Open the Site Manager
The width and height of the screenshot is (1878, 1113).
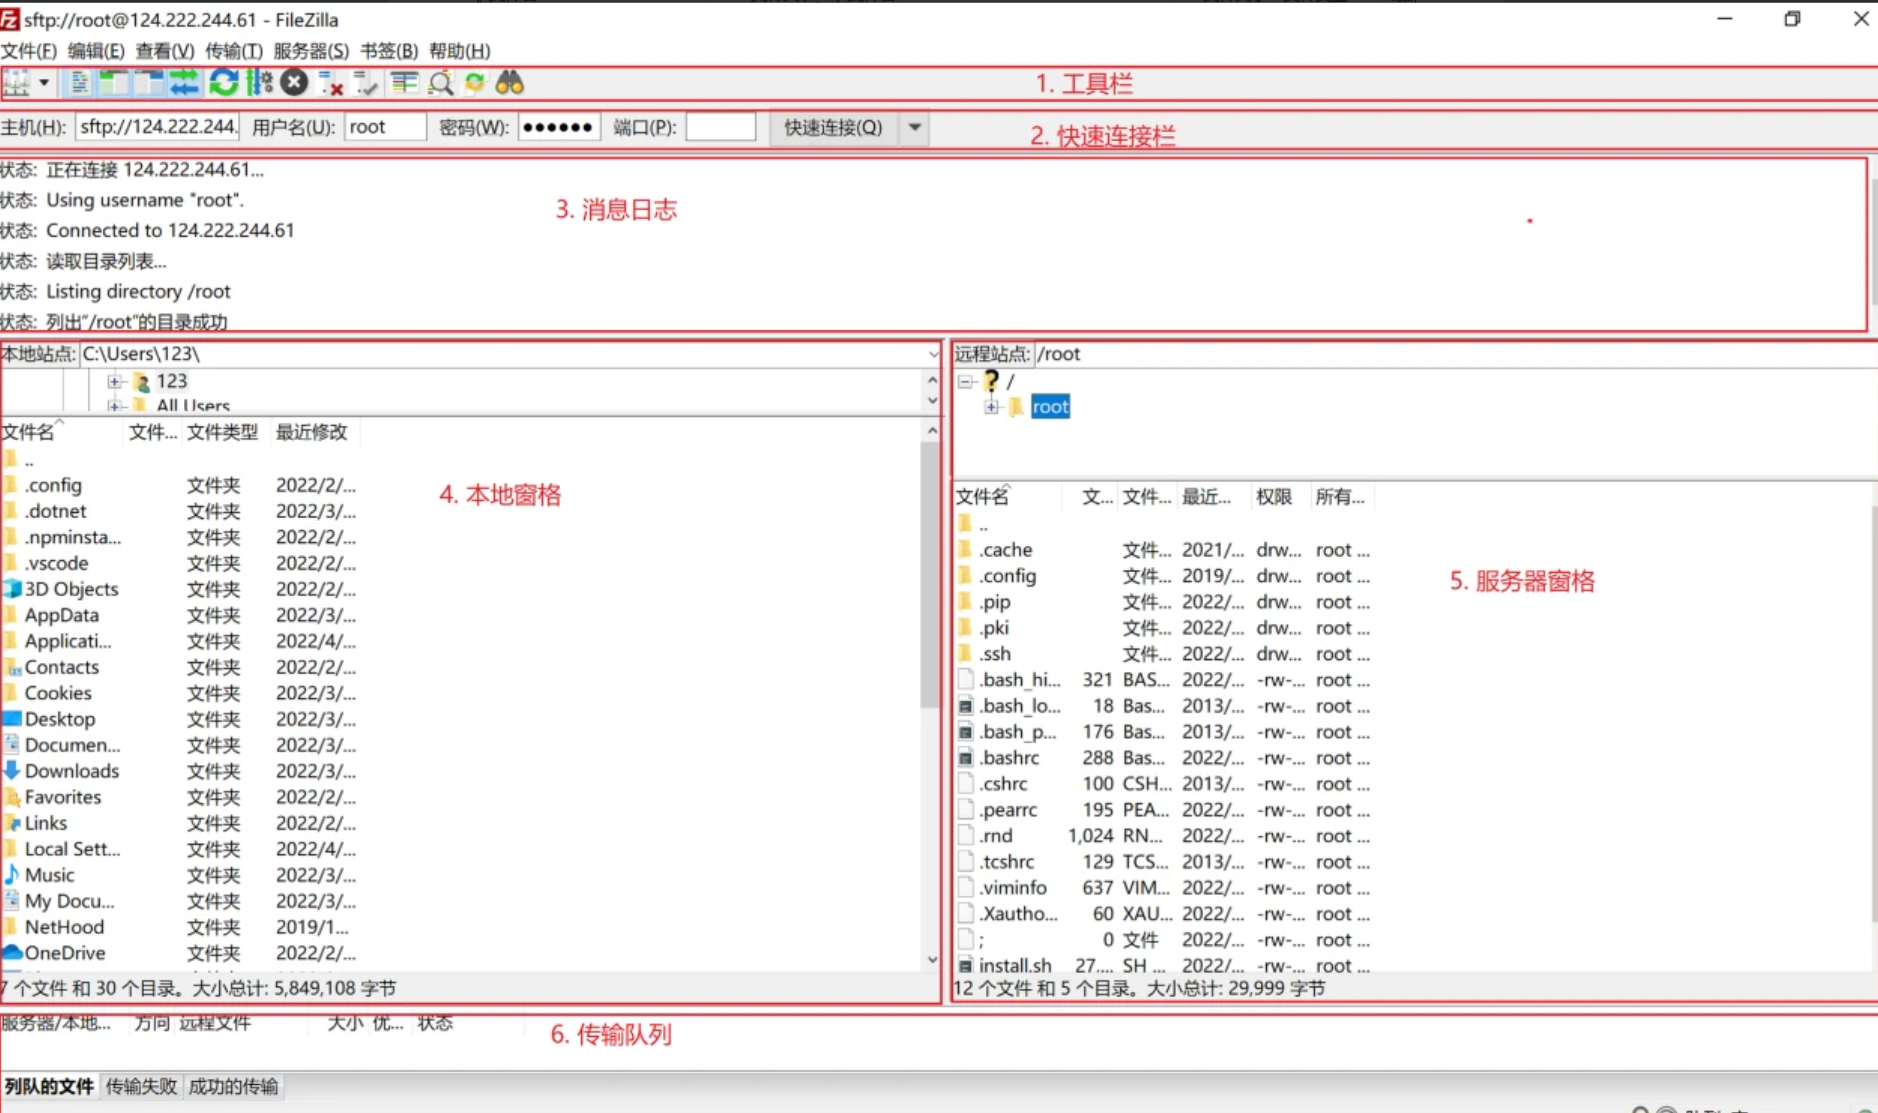click(15, 83)
